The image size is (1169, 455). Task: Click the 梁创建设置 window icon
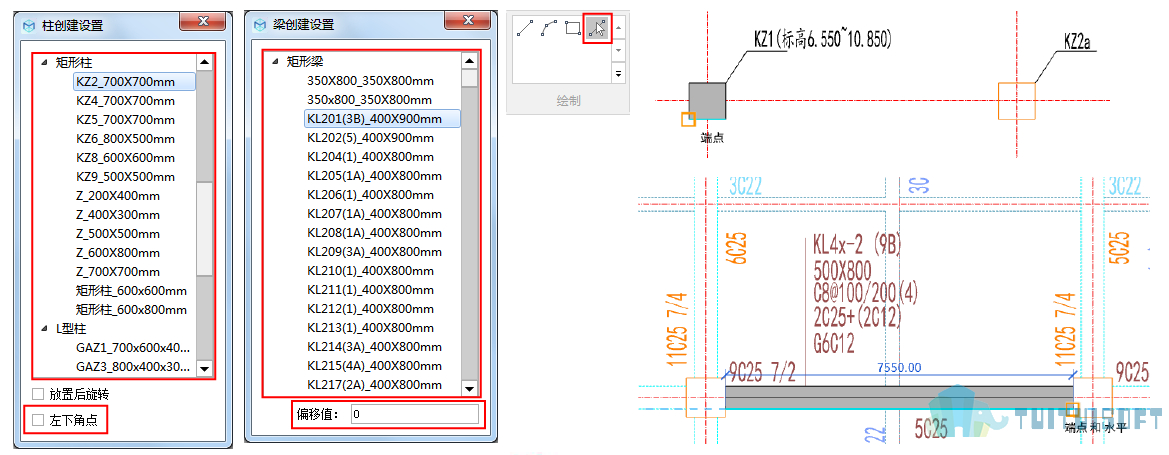[x=260, y=25]
